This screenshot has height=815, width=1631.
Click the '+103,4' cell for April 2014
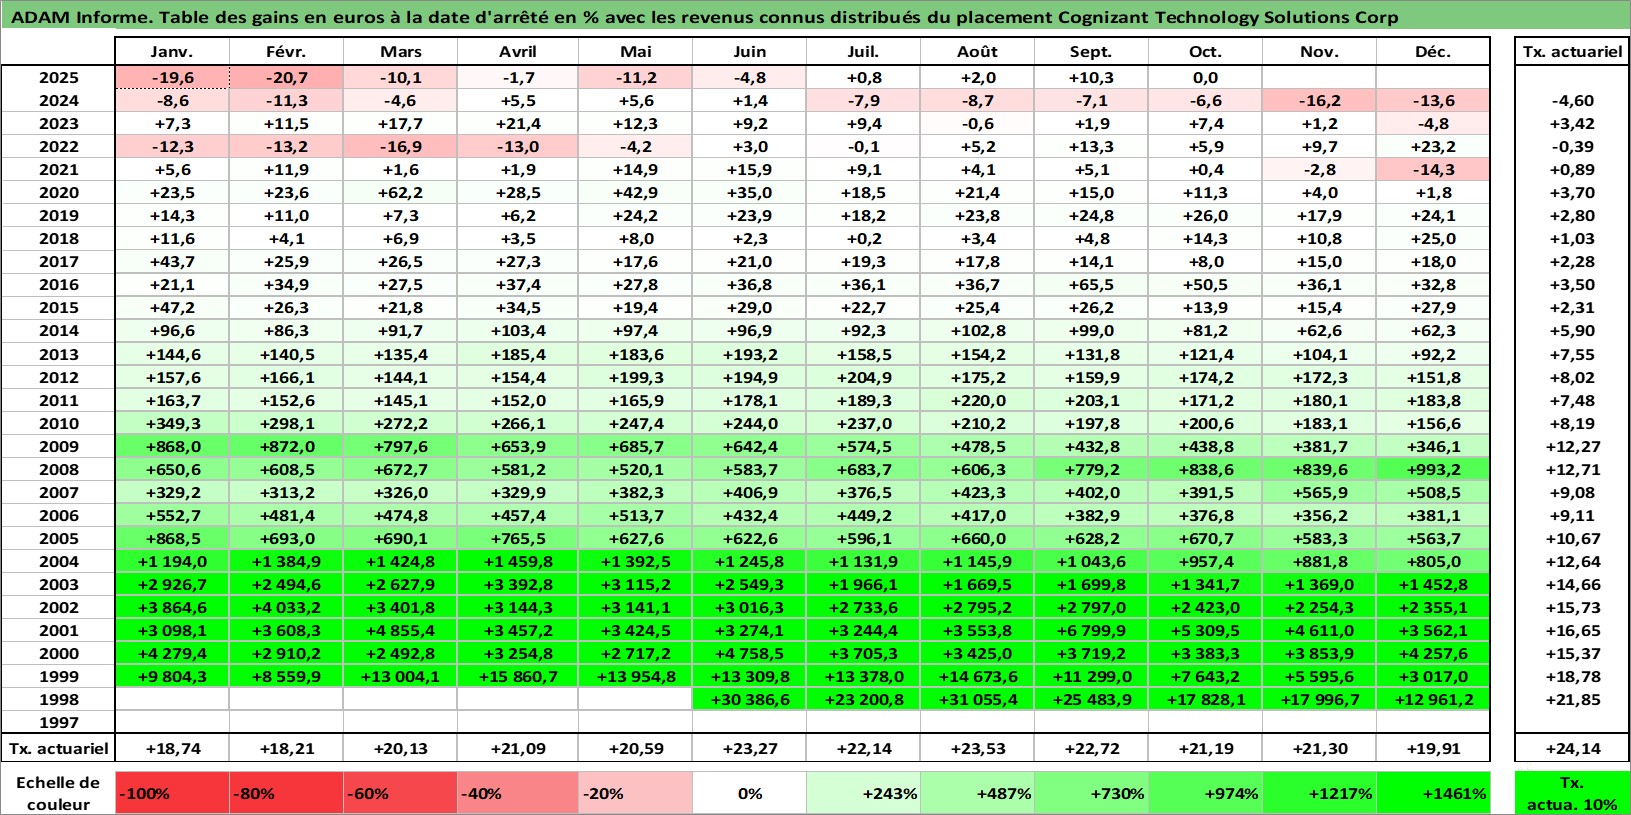click(517, 330)
